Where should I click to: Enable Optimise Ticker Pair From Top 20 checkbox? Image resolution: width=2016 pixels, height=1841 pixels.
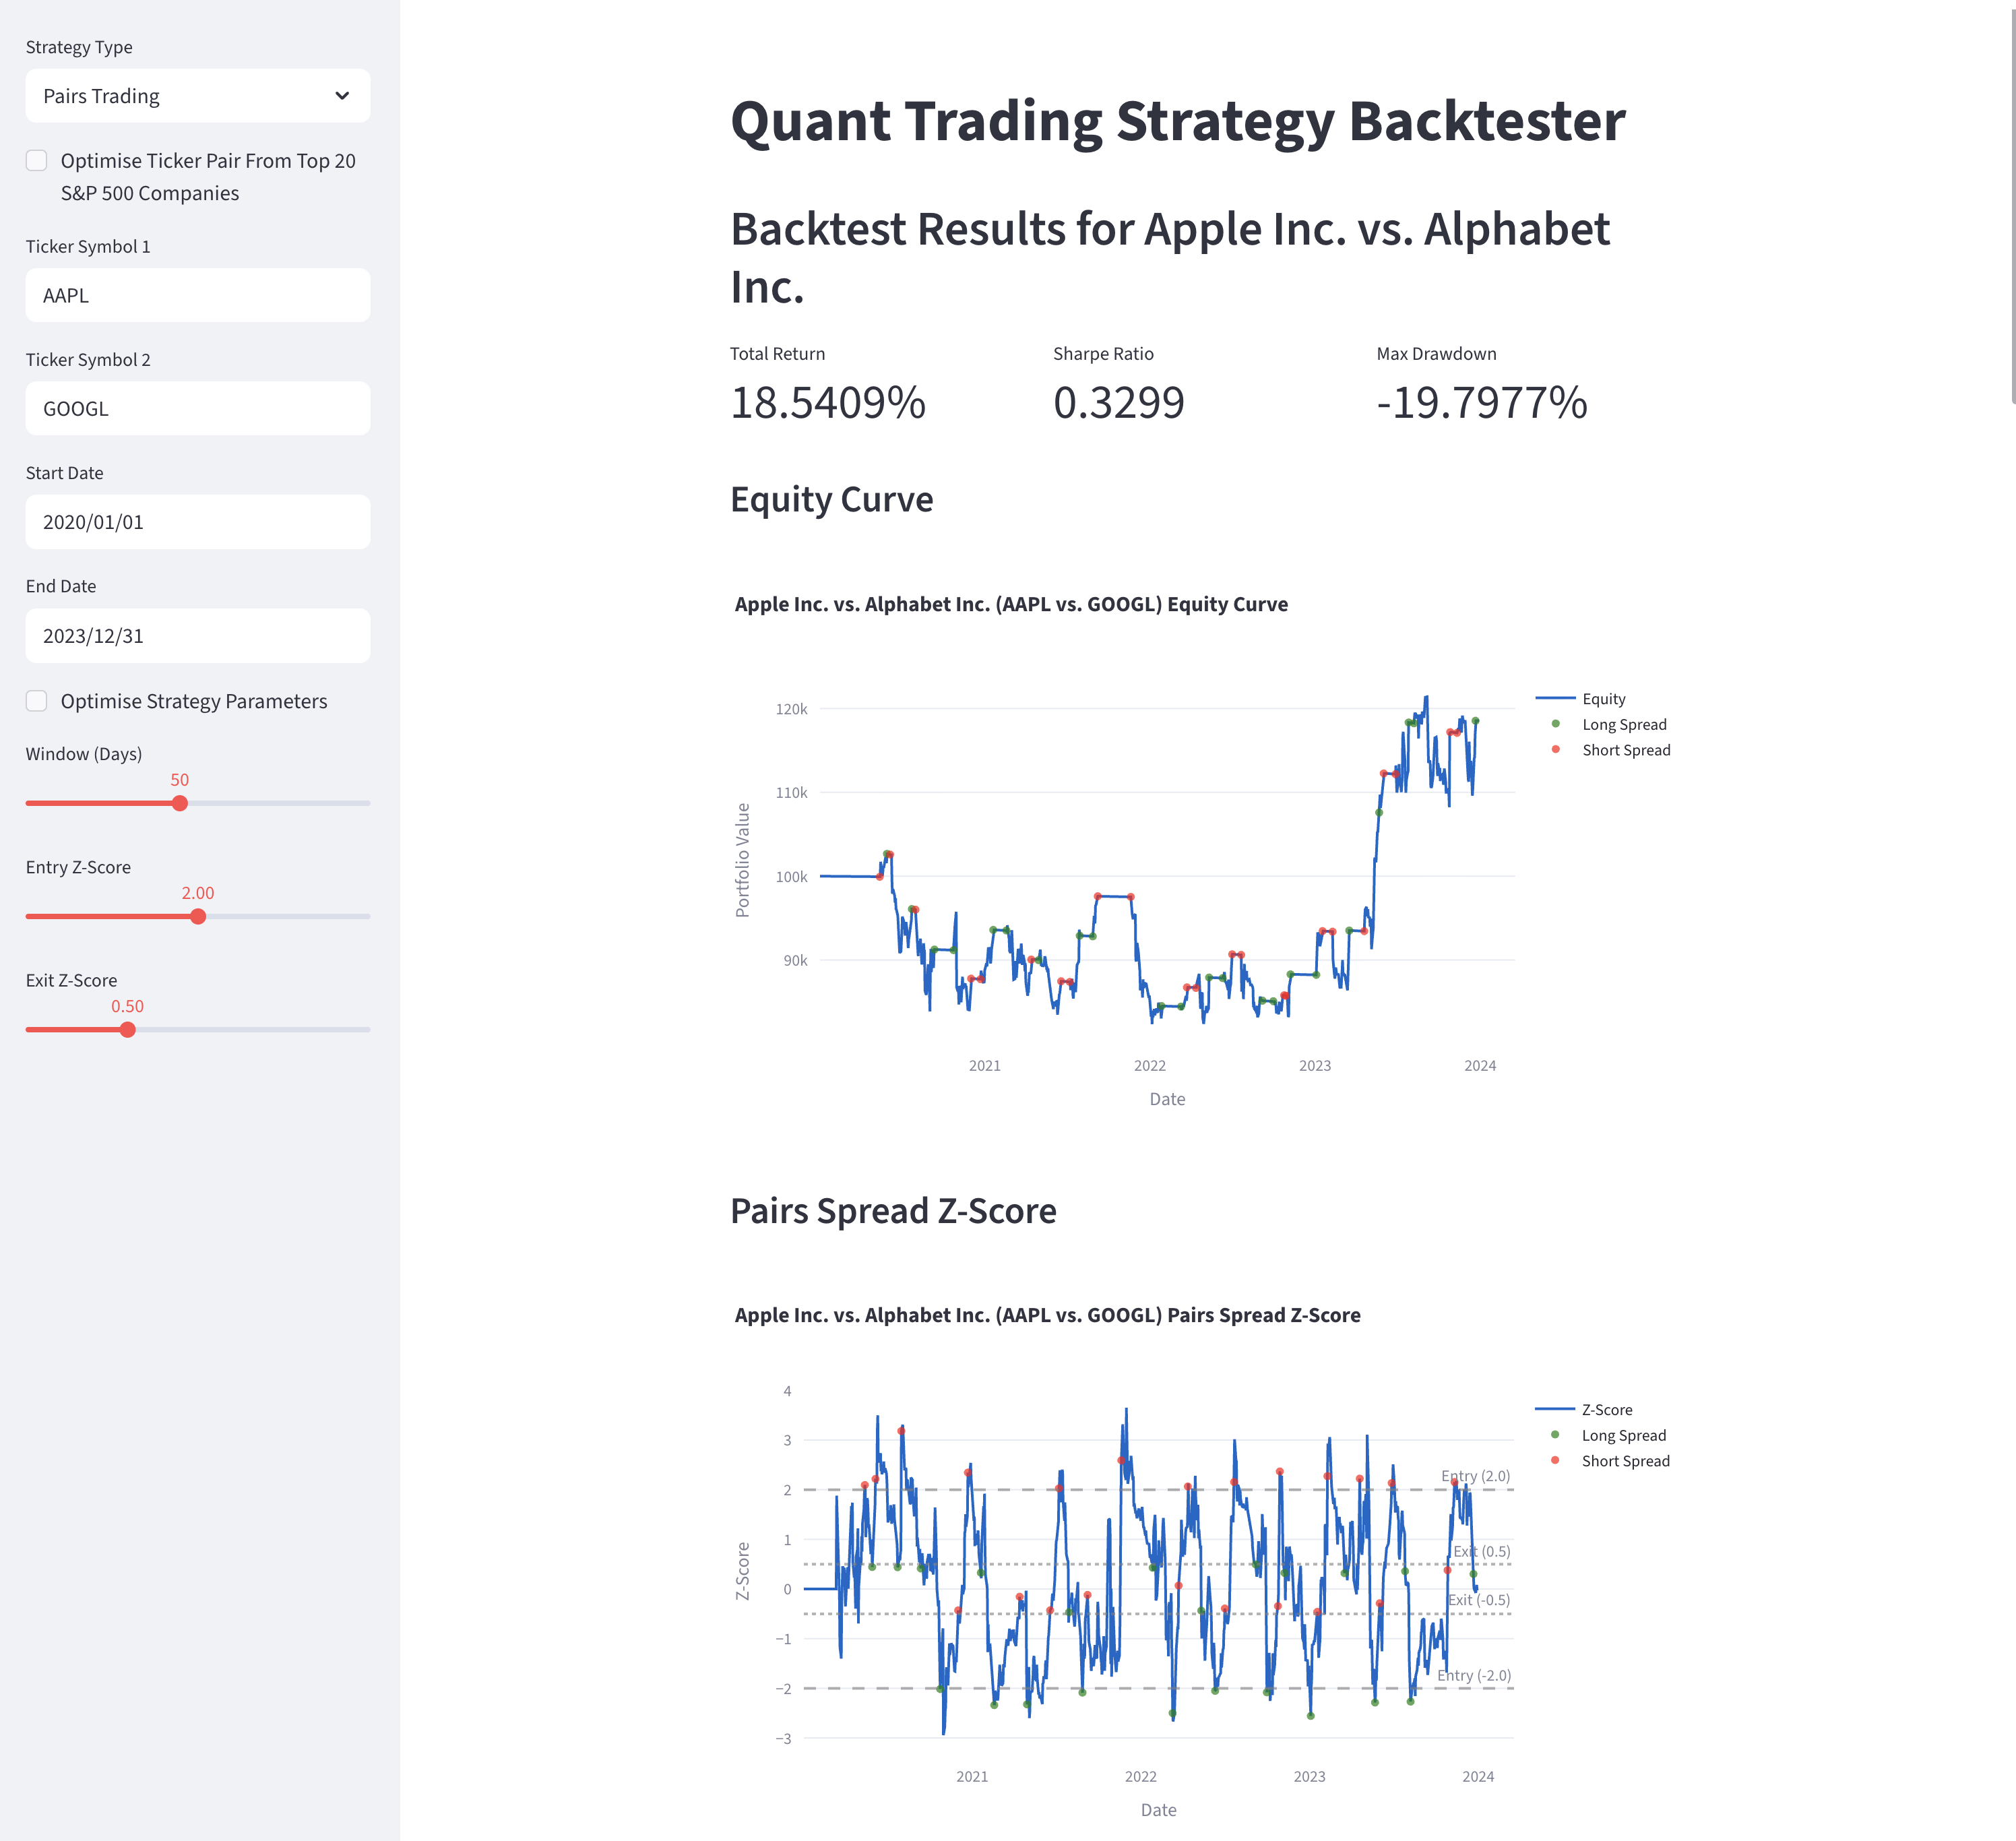coord(37,161)
